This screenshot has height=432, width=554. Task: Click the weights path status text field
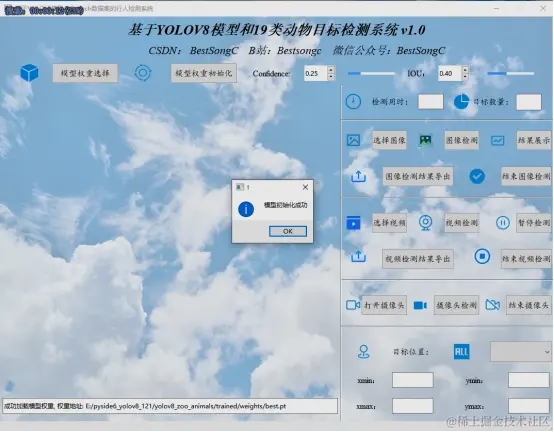(x=170, y=406)
